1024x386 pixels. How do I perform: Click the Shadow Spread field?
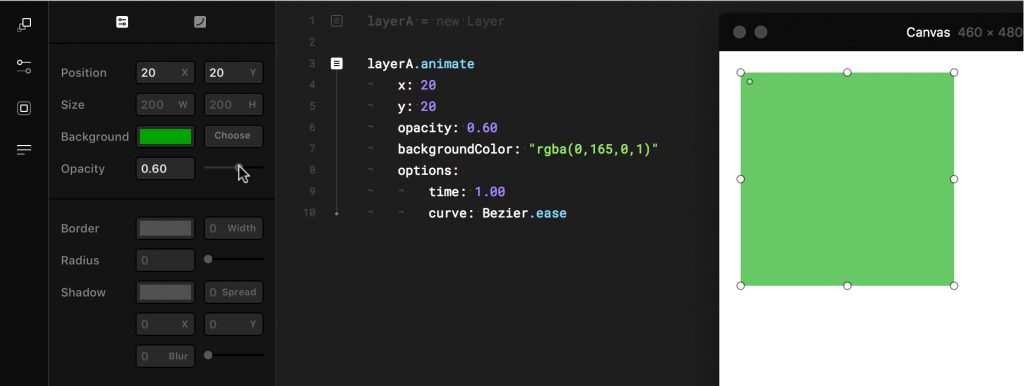234,292
